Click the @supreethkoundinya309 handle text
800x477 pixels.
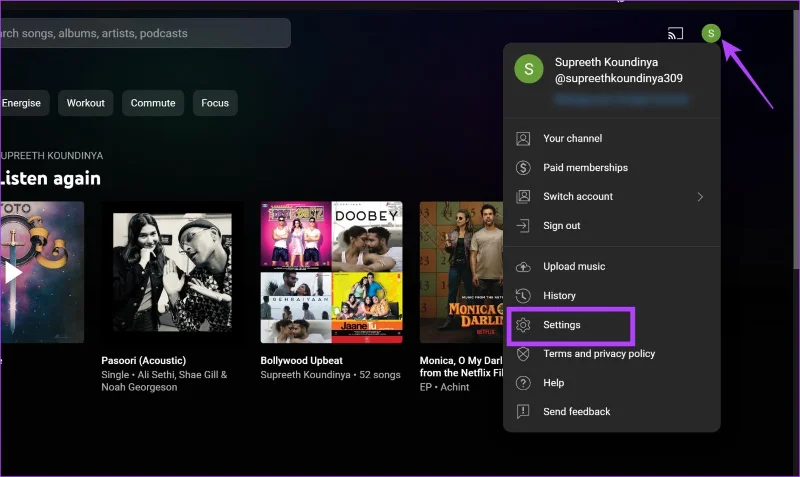click(618, 78)
